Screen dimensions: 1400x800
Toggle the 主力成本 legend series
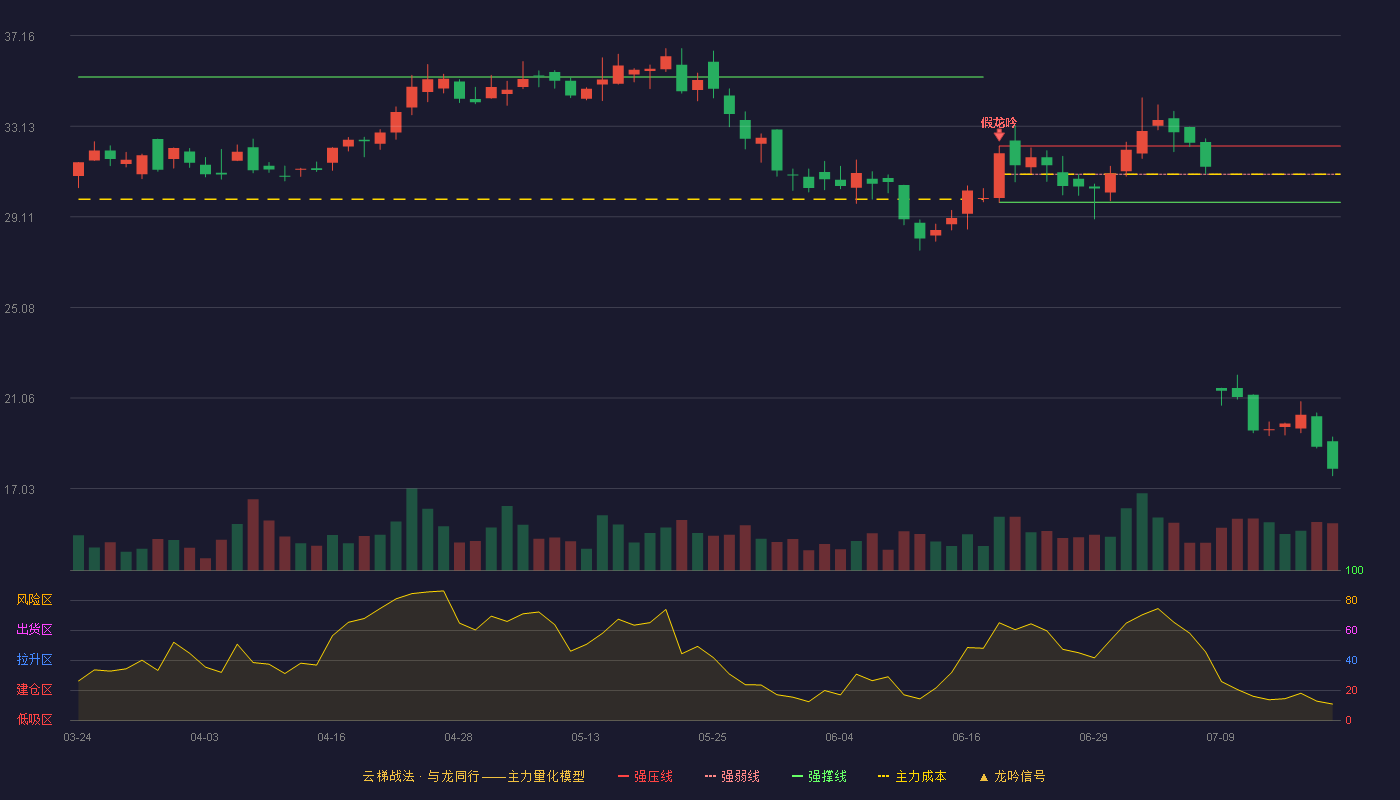tap(912, 776)
